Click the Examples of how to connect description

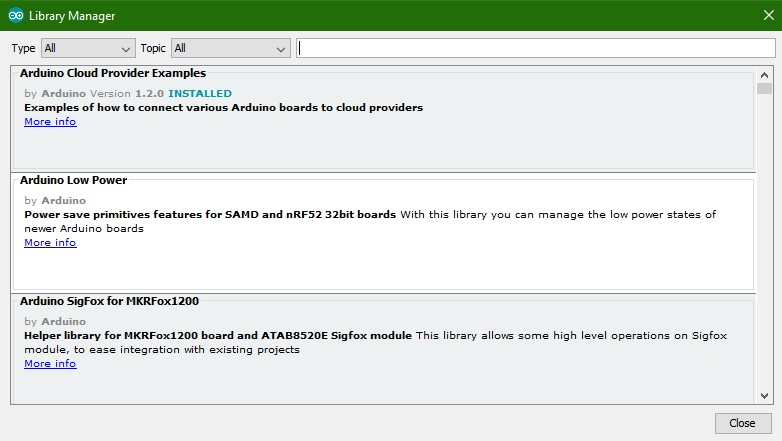click(x=223, y=108)
